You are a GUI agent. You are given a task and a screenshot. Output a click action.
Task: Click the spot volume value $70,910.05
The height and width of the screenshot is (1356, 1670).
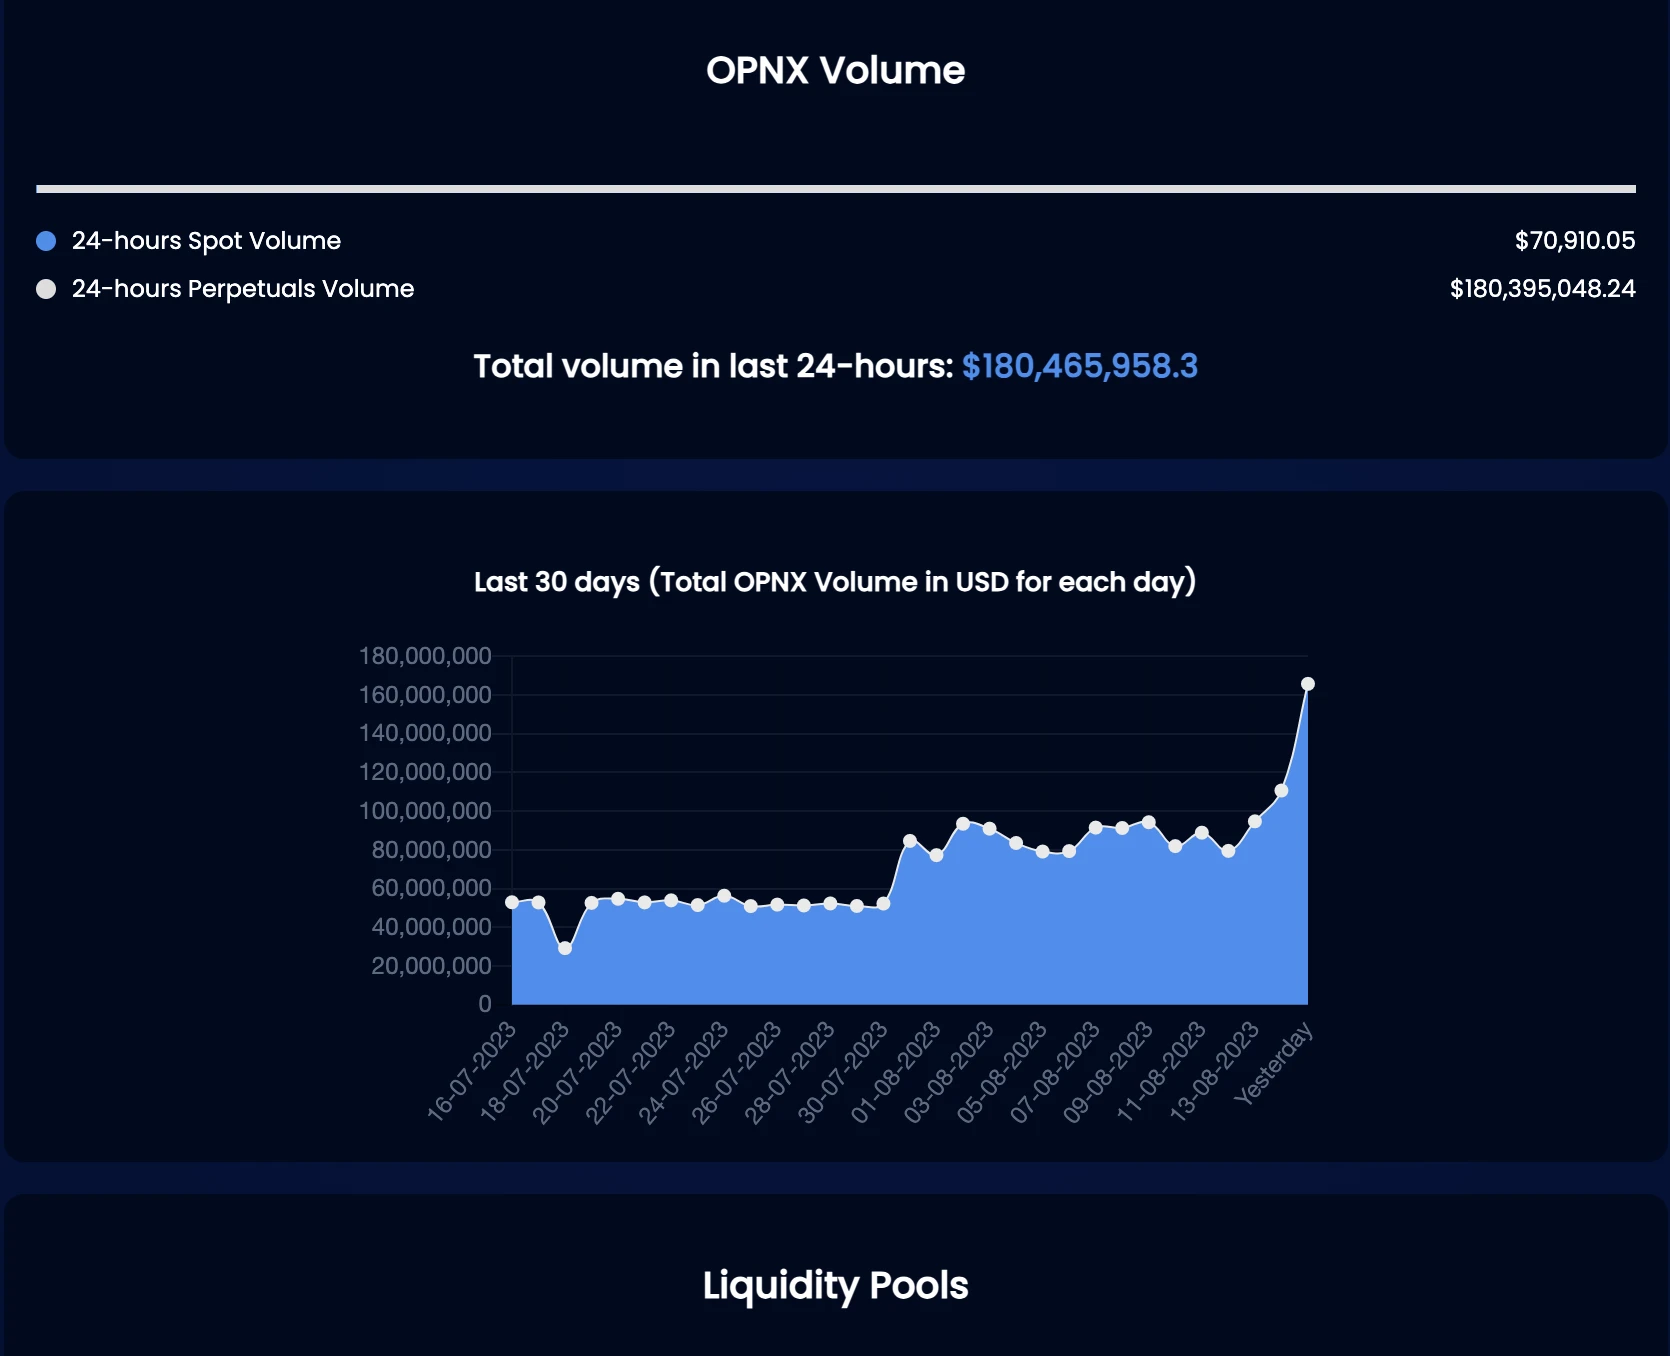click(x=1574, y=241)
